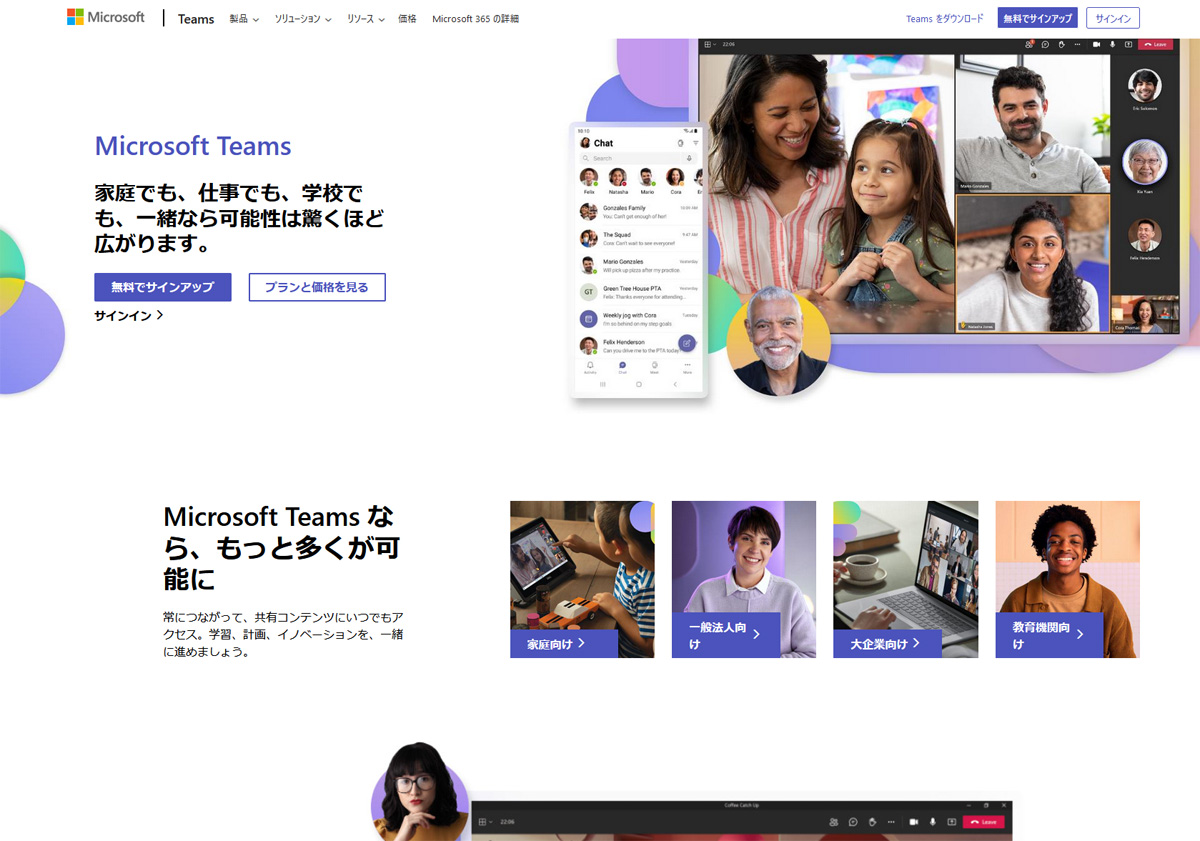Start a new chat with the compose icon
The height and width of the screenshot is (841, 1200).
(x=686, y=344)
